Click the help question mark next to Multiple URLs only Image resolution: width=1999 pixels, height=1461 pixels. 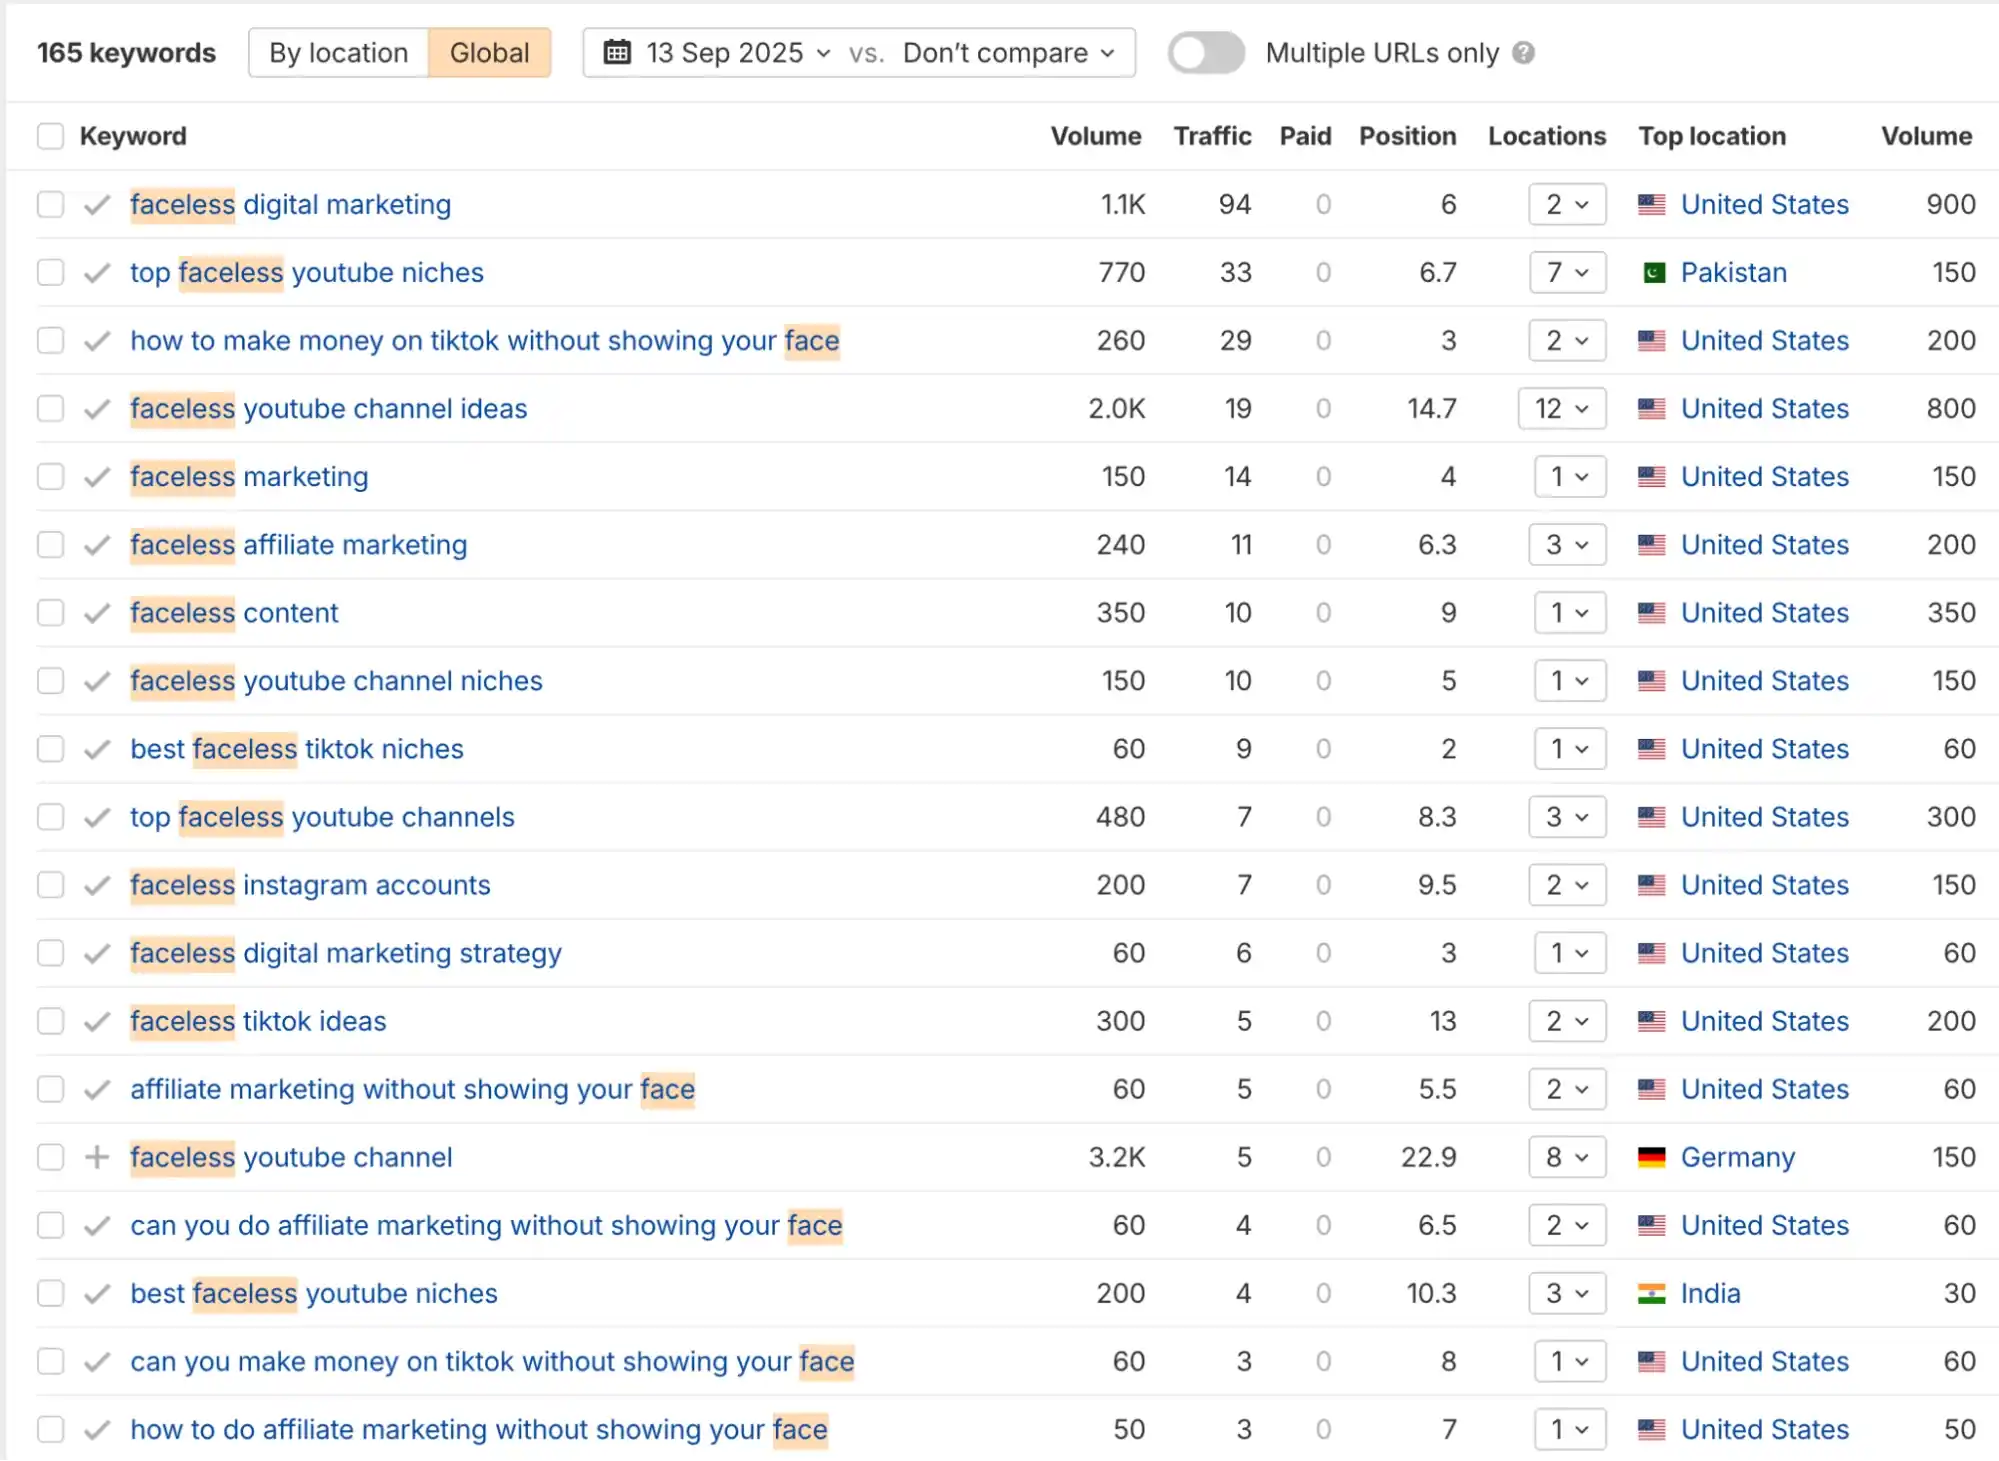click(x=1524, y=52)
